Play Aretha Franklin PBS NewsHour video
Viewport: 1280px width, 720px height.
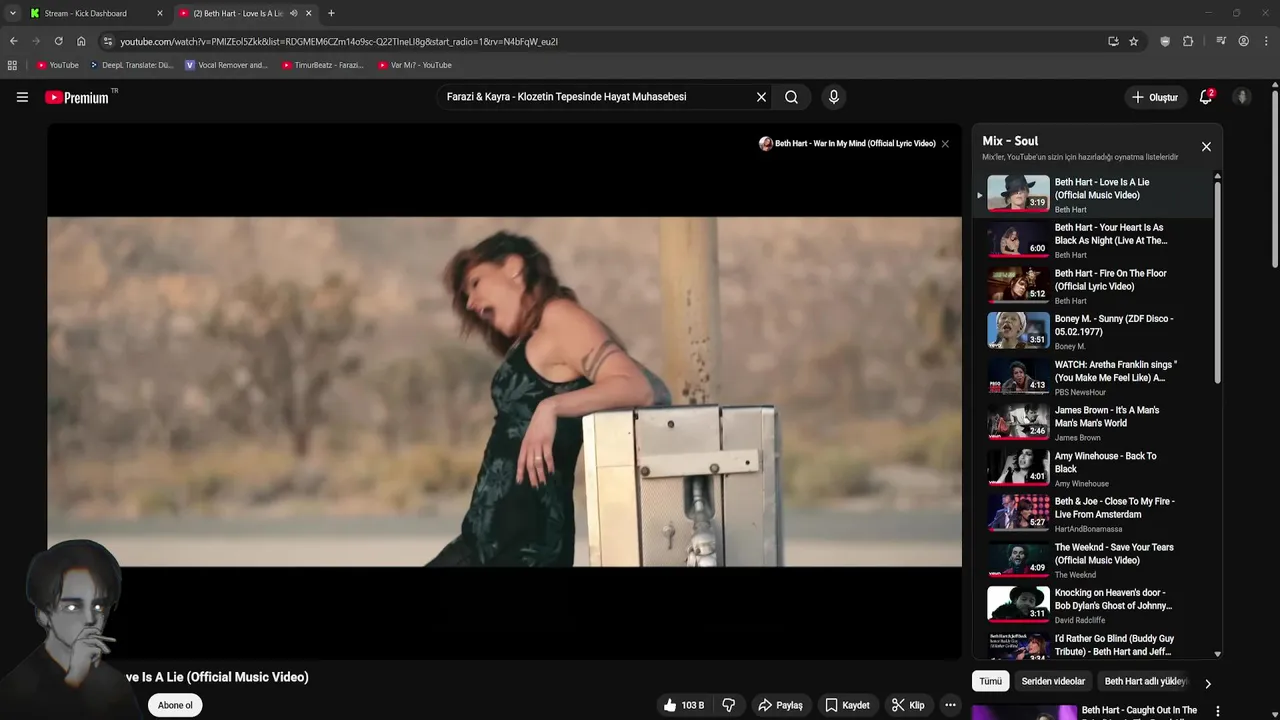[1093, 377]
